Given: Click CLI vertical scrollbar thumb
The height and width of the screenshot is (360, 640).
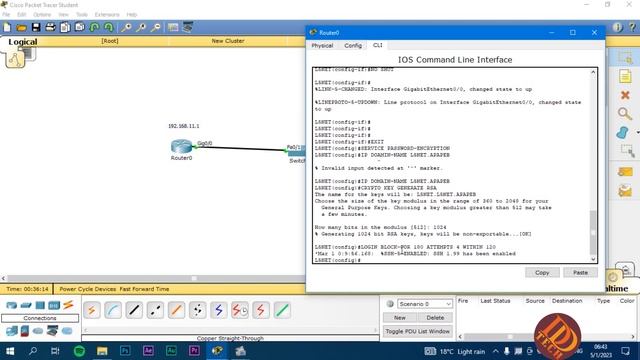Looking at the screenshot, I should point(593,233).
